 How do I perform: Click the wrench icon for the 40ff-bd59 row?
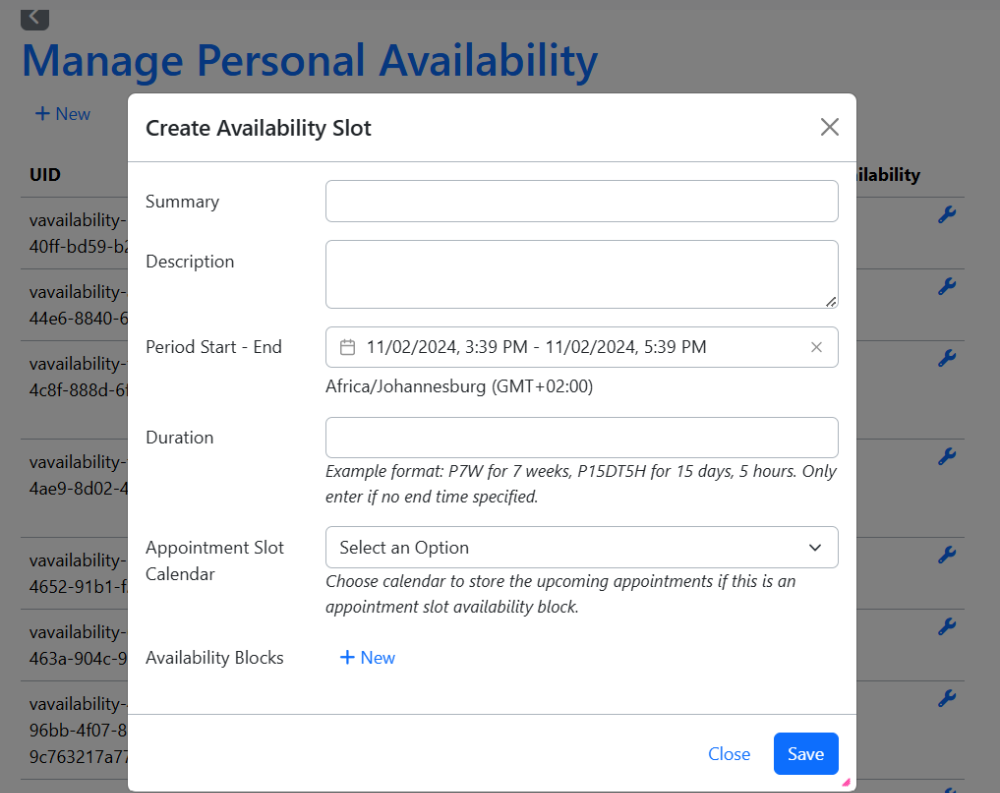[x=946, y=215]
